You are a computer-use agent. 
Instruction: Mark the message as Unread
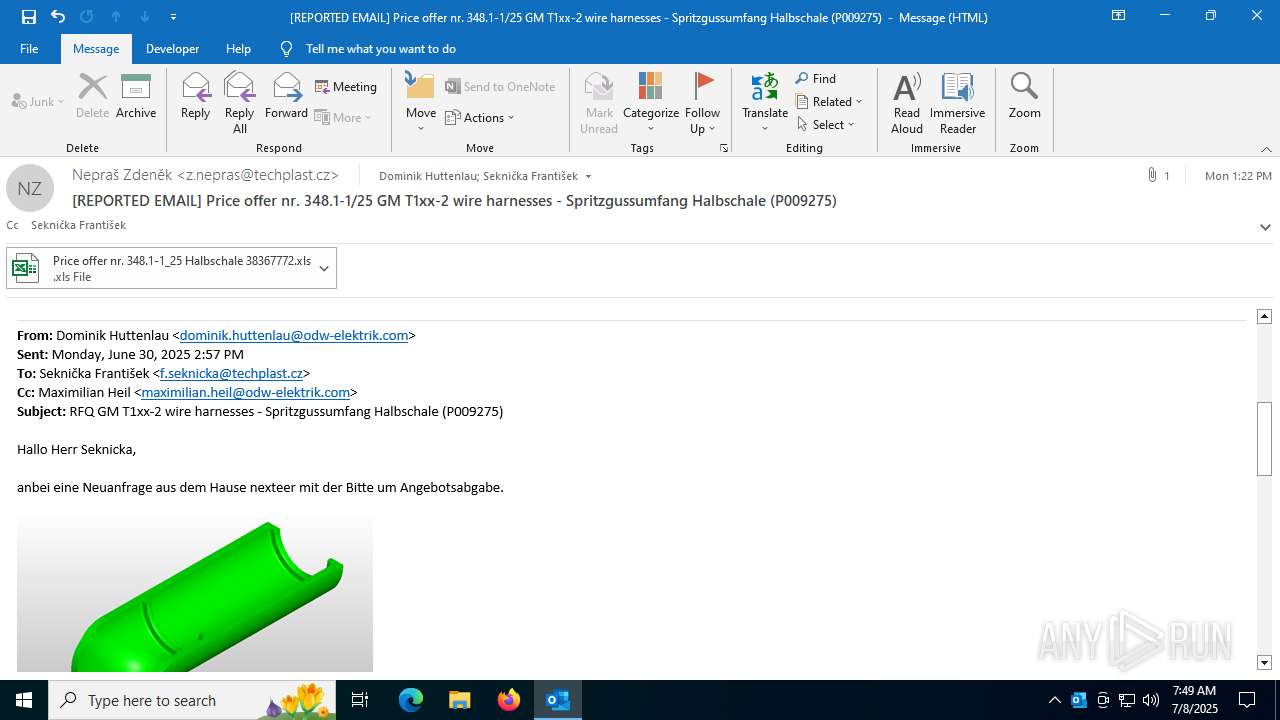[x=599, y=103]
